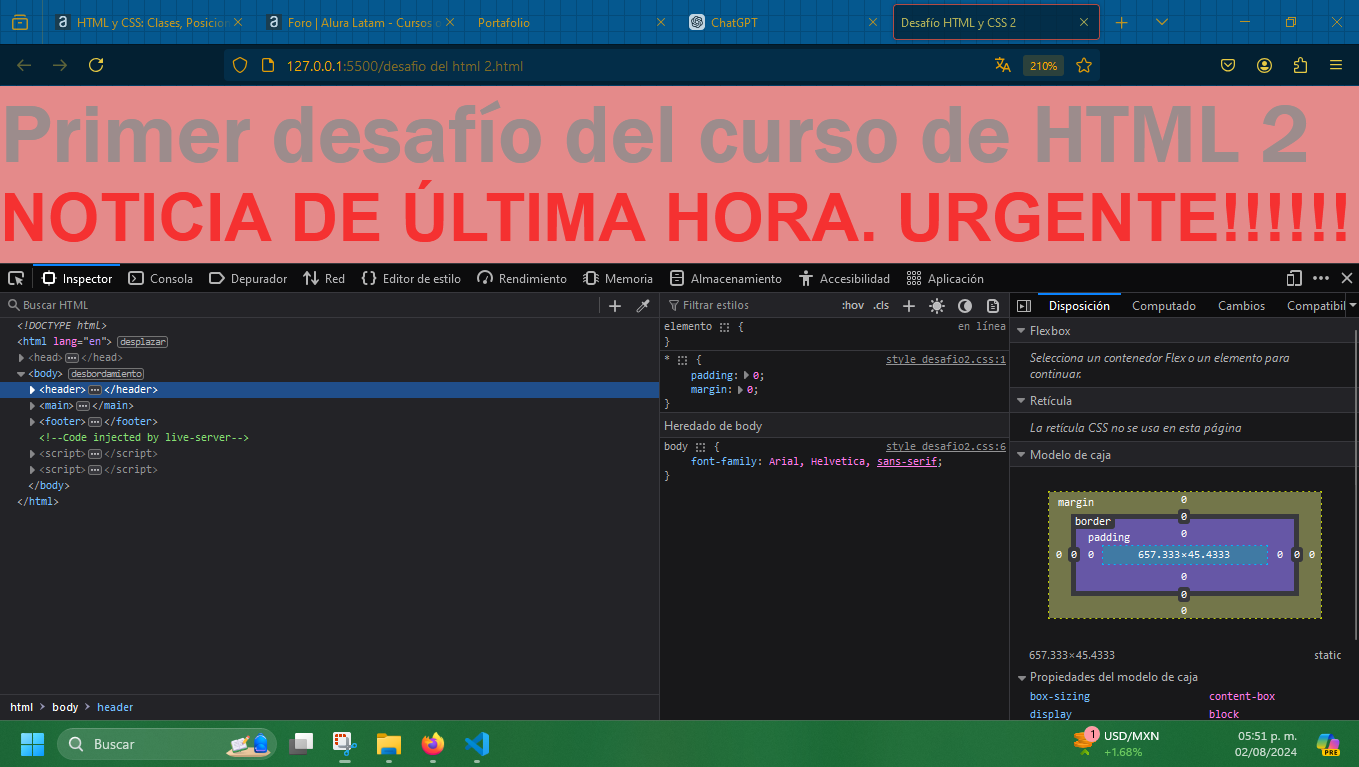Open the Rendimiento tab
Screen dimensions: 1359x767
click(522, 278)
